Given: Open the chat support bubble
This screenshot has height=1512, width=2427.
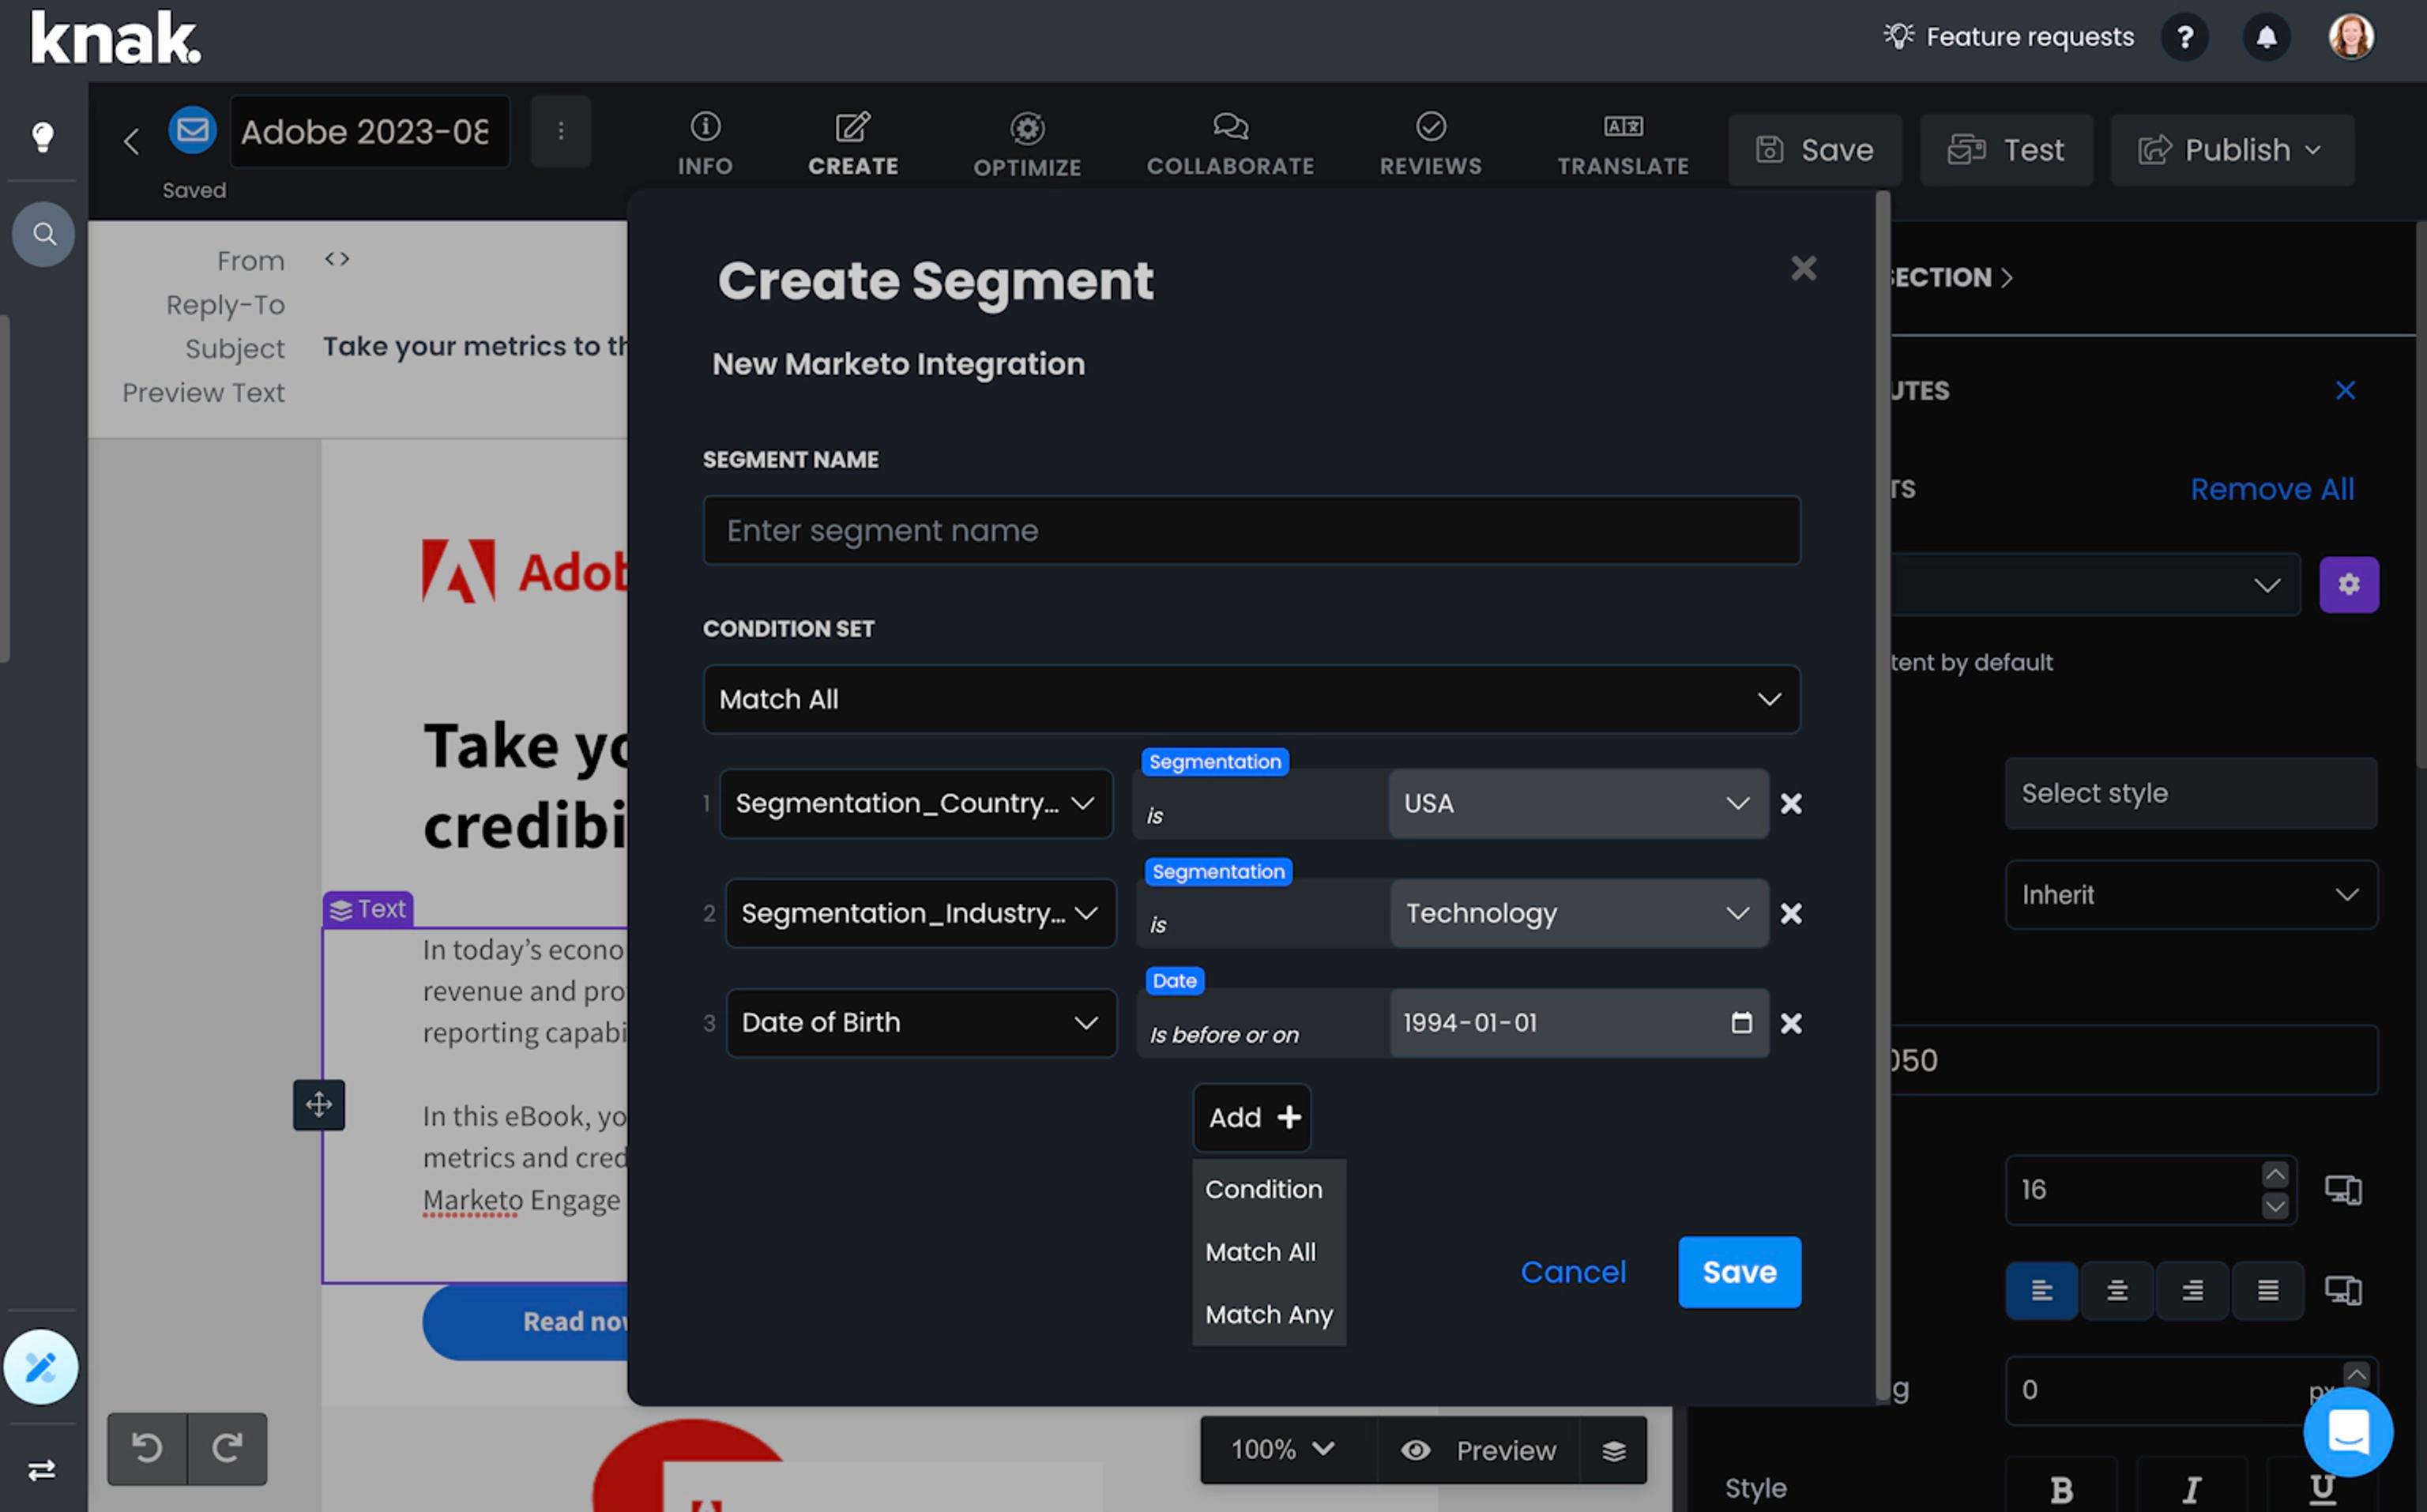Looking at the screenshot, I should [2347, 1432].
